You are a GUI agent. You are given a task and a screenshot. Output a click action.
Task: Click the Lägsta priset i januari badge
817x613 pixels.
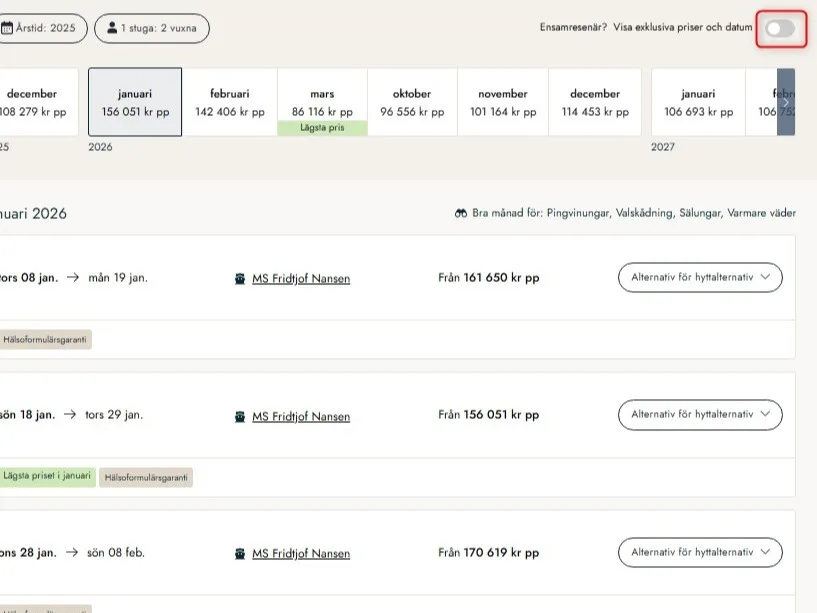pyautogui.click(x=48, y=478)
